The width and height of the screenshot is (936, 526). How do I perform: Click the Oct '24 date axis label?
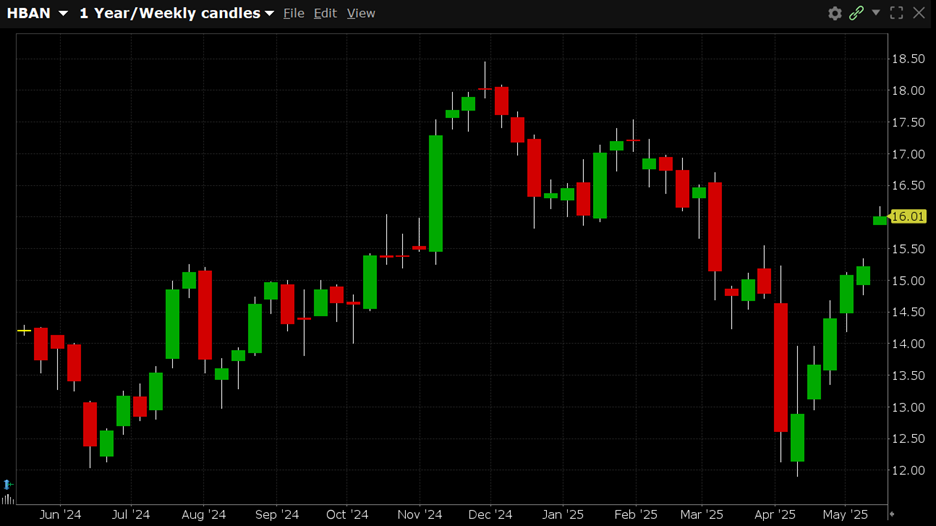pyautogui.click(x=347, y=514)
